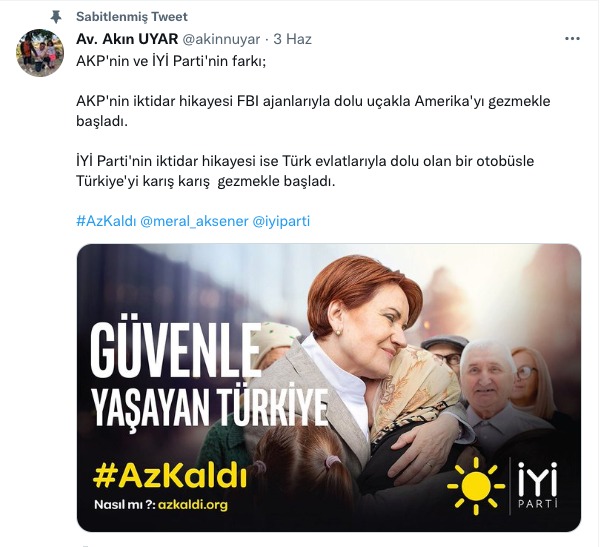Follow the #AzKaldı hashtag link
This screenshot has width=601, height=547.
point(106,221)
